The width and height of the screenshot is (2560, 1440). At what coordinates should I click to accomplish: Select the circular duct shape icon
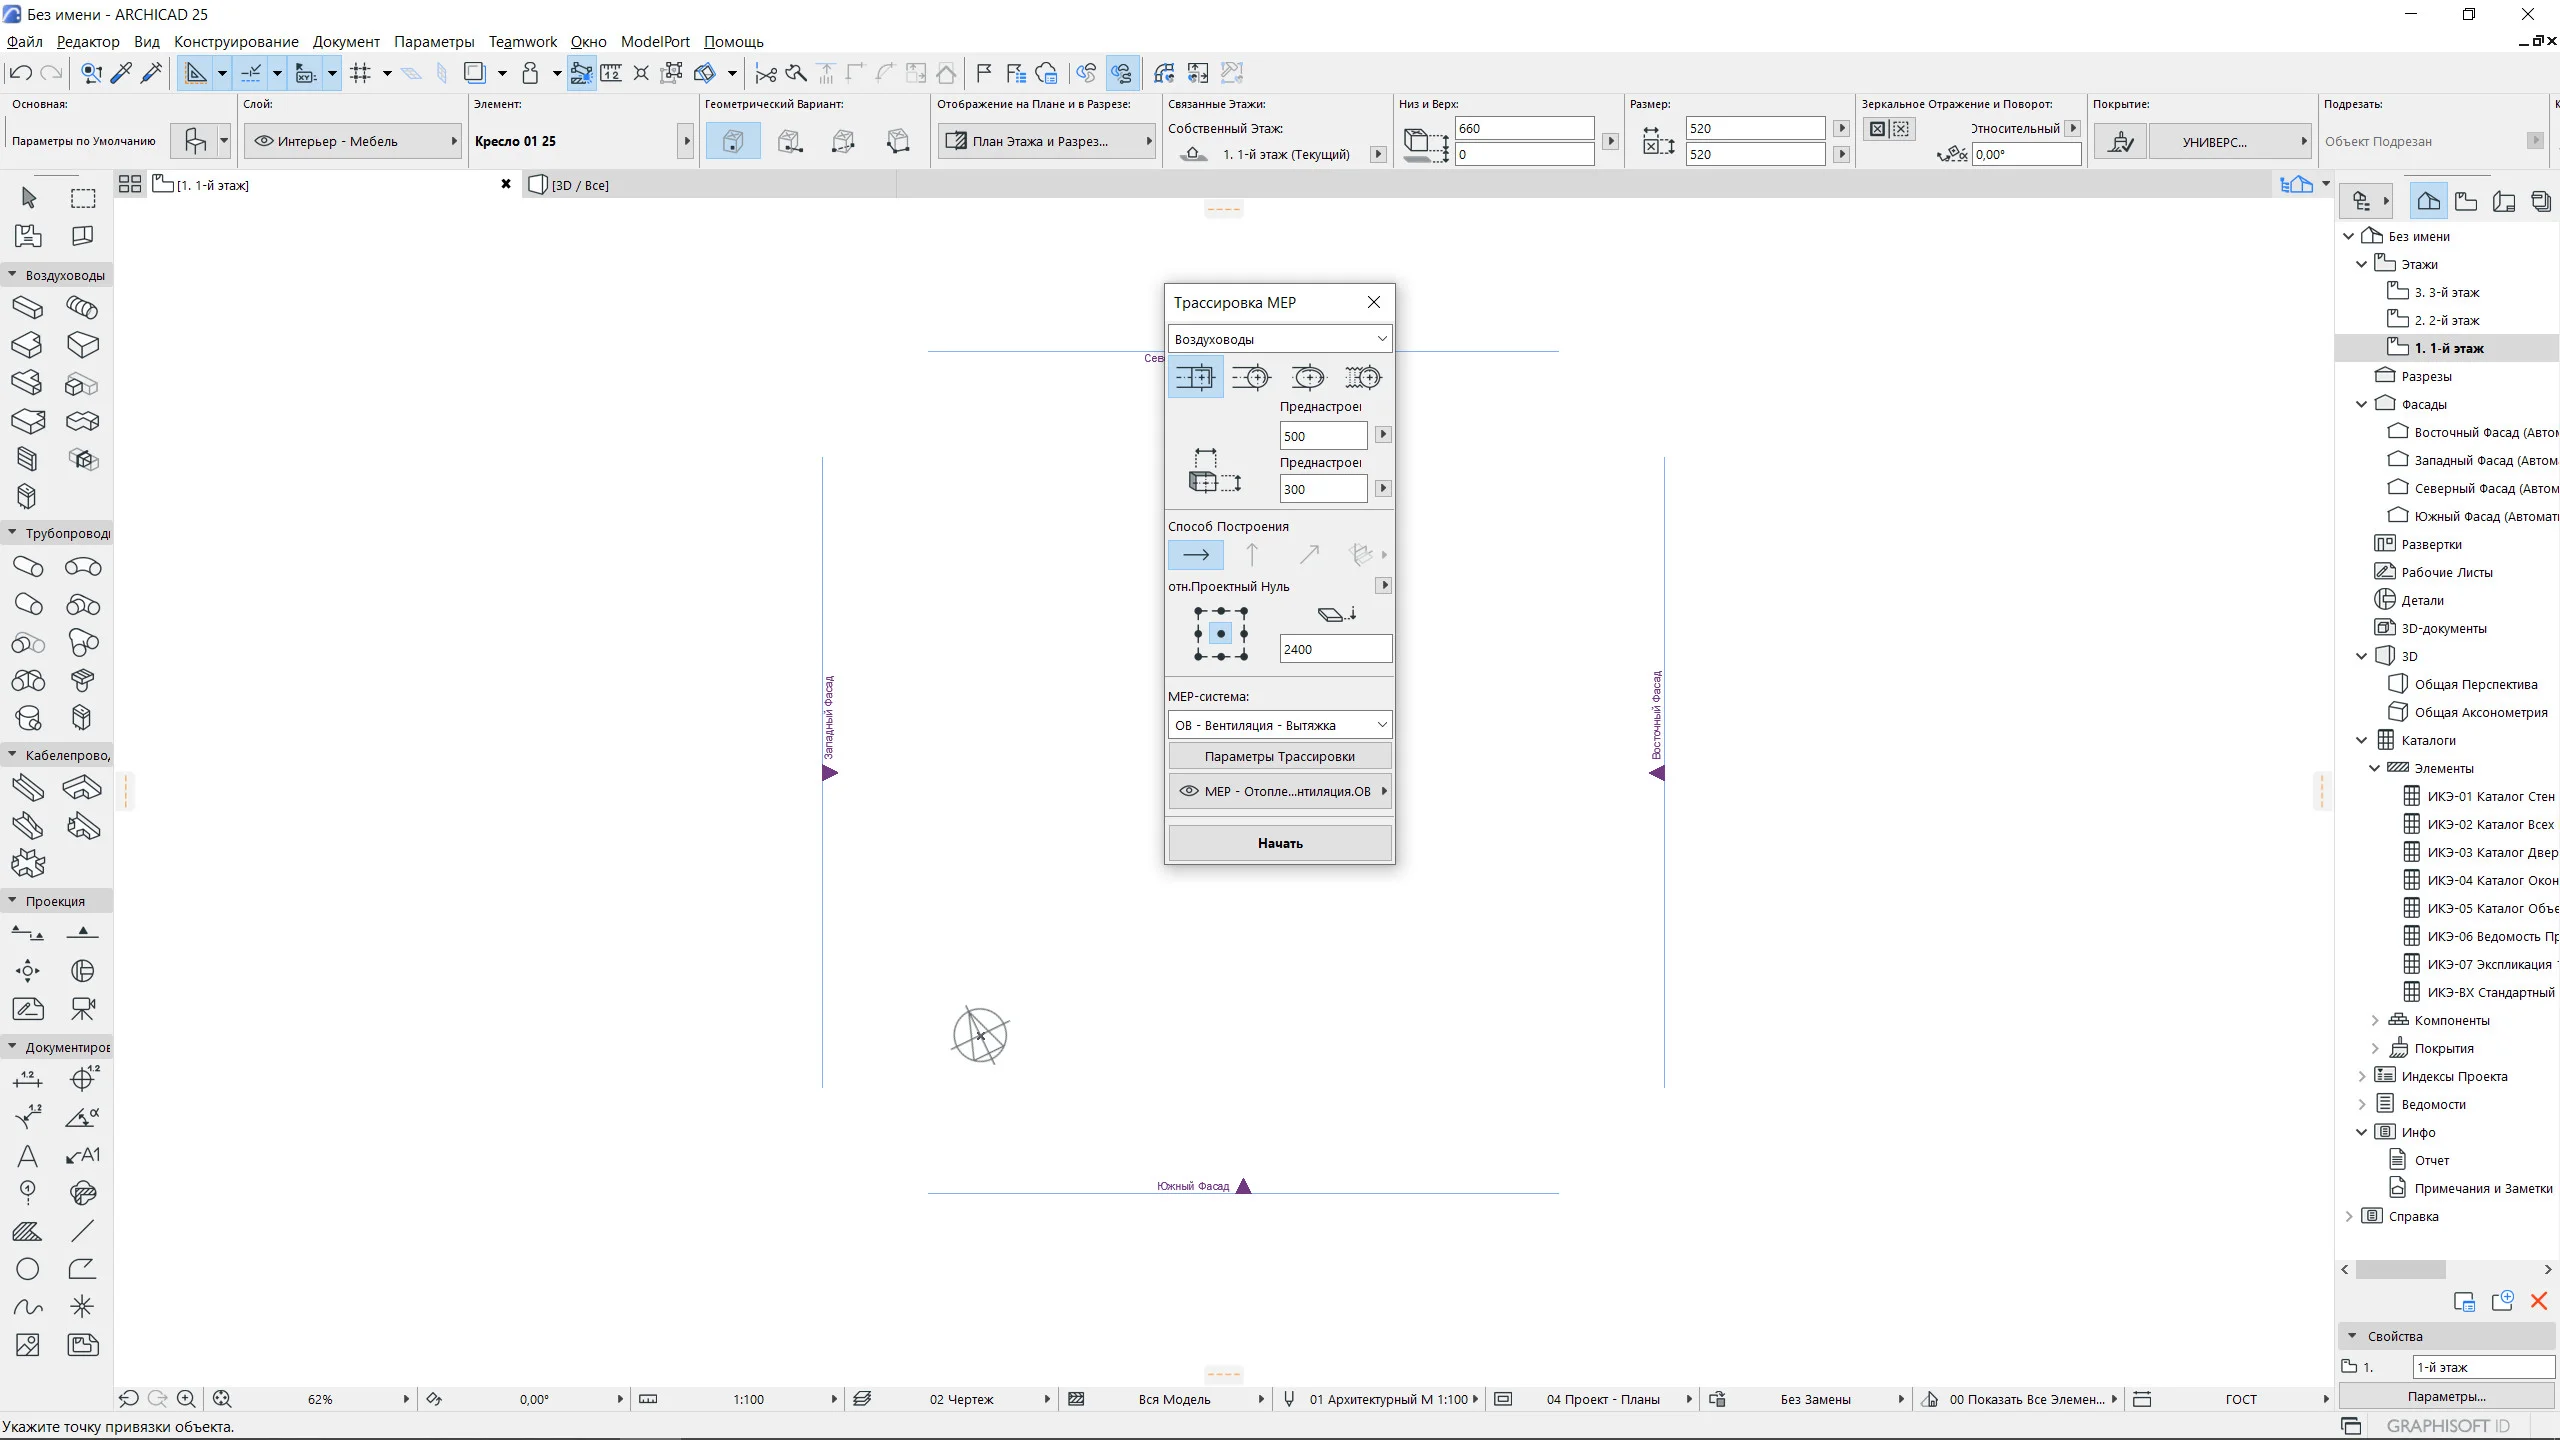pyautogui.click(x=1251, y=377)
